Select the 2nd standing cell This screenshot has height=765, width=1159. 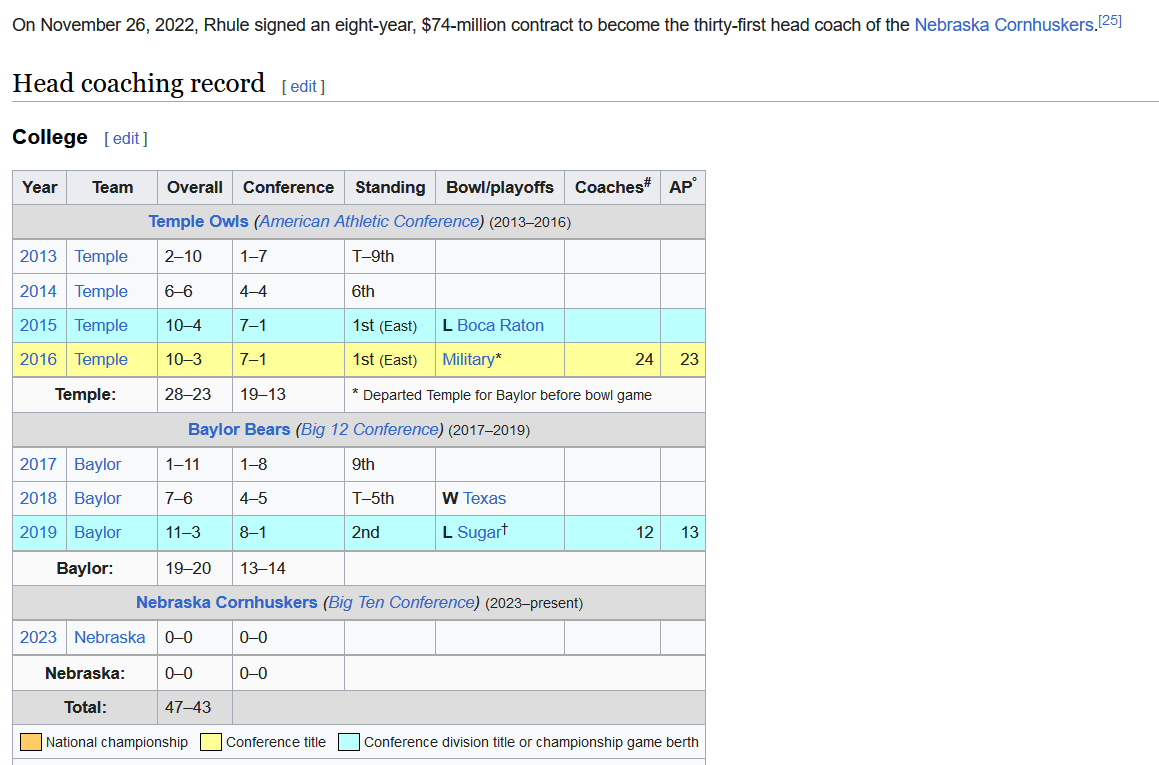point(390,532)
